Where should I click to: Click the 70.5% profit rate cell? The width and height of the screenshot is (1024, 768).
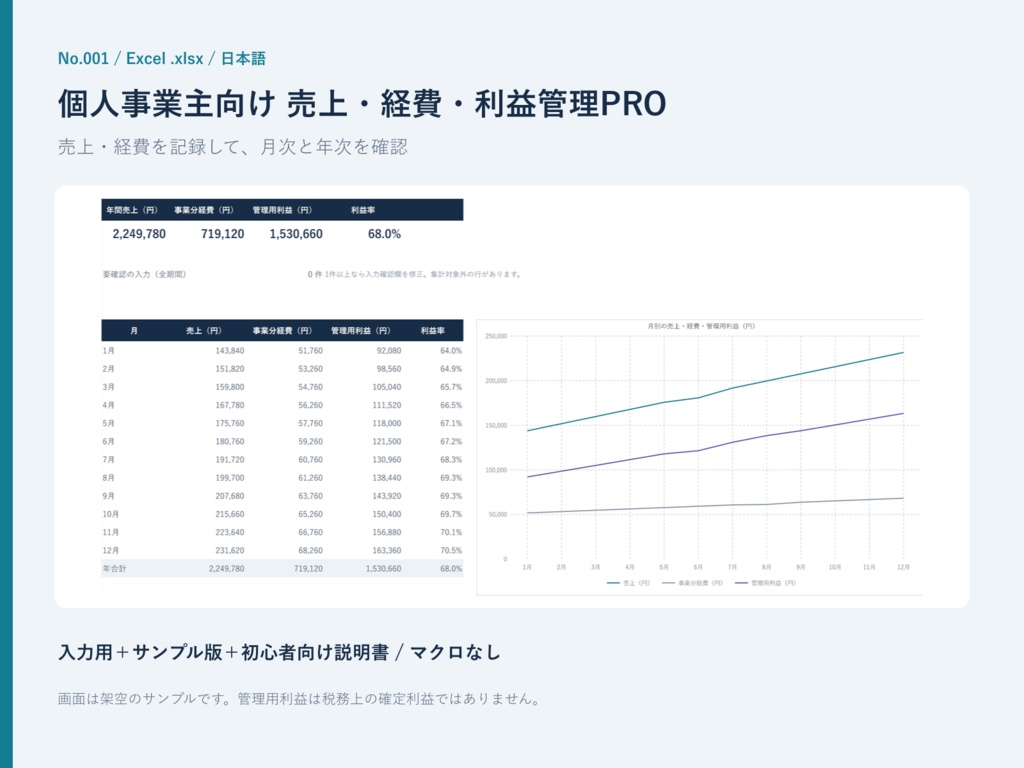[x=451, y=551]
